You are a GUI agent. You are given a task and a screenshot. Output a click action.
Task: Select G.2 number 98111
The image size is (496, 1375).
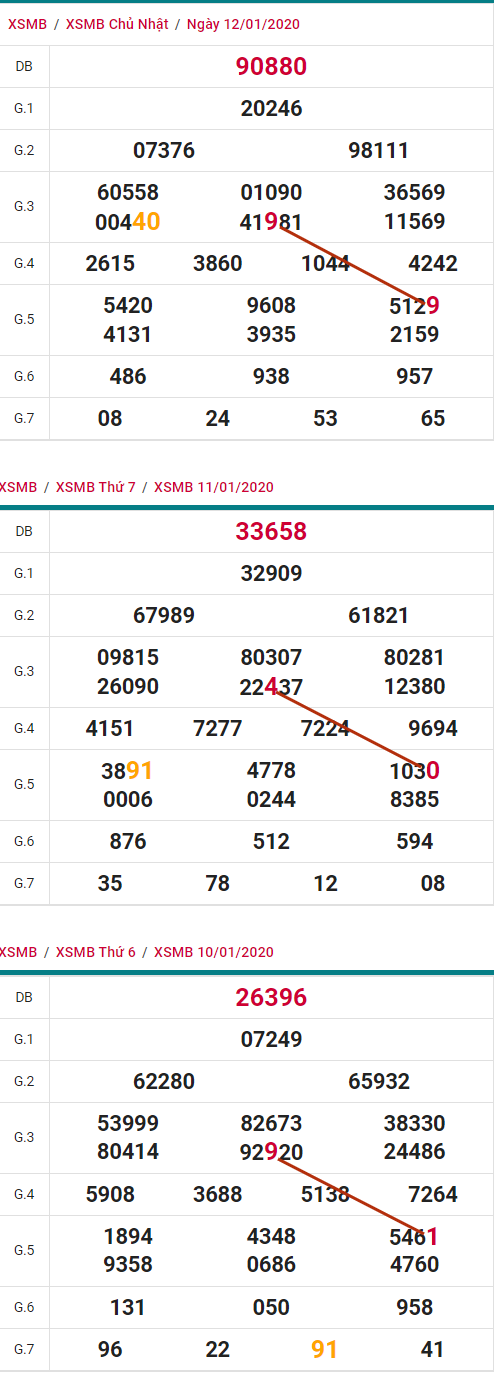[x=379, y=151]
